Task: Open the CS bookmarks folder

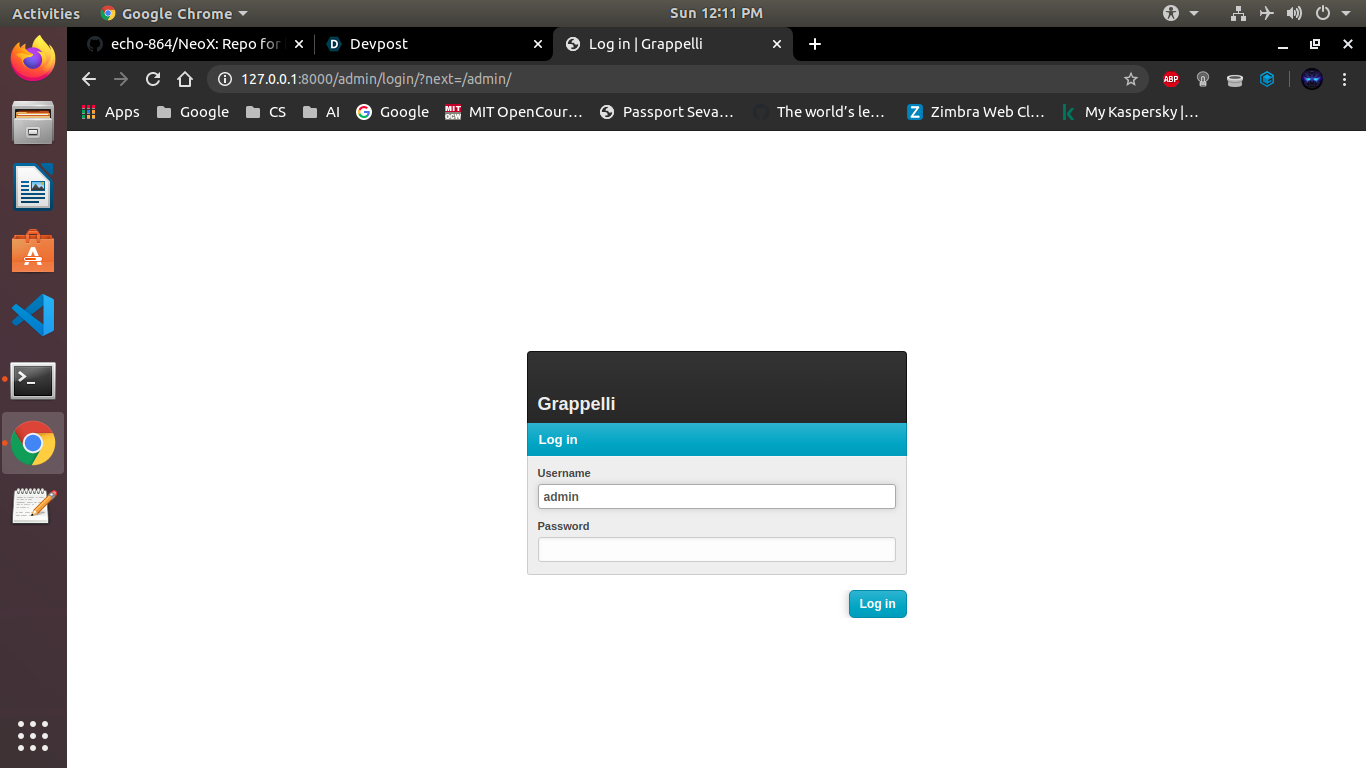Action: 266,112
